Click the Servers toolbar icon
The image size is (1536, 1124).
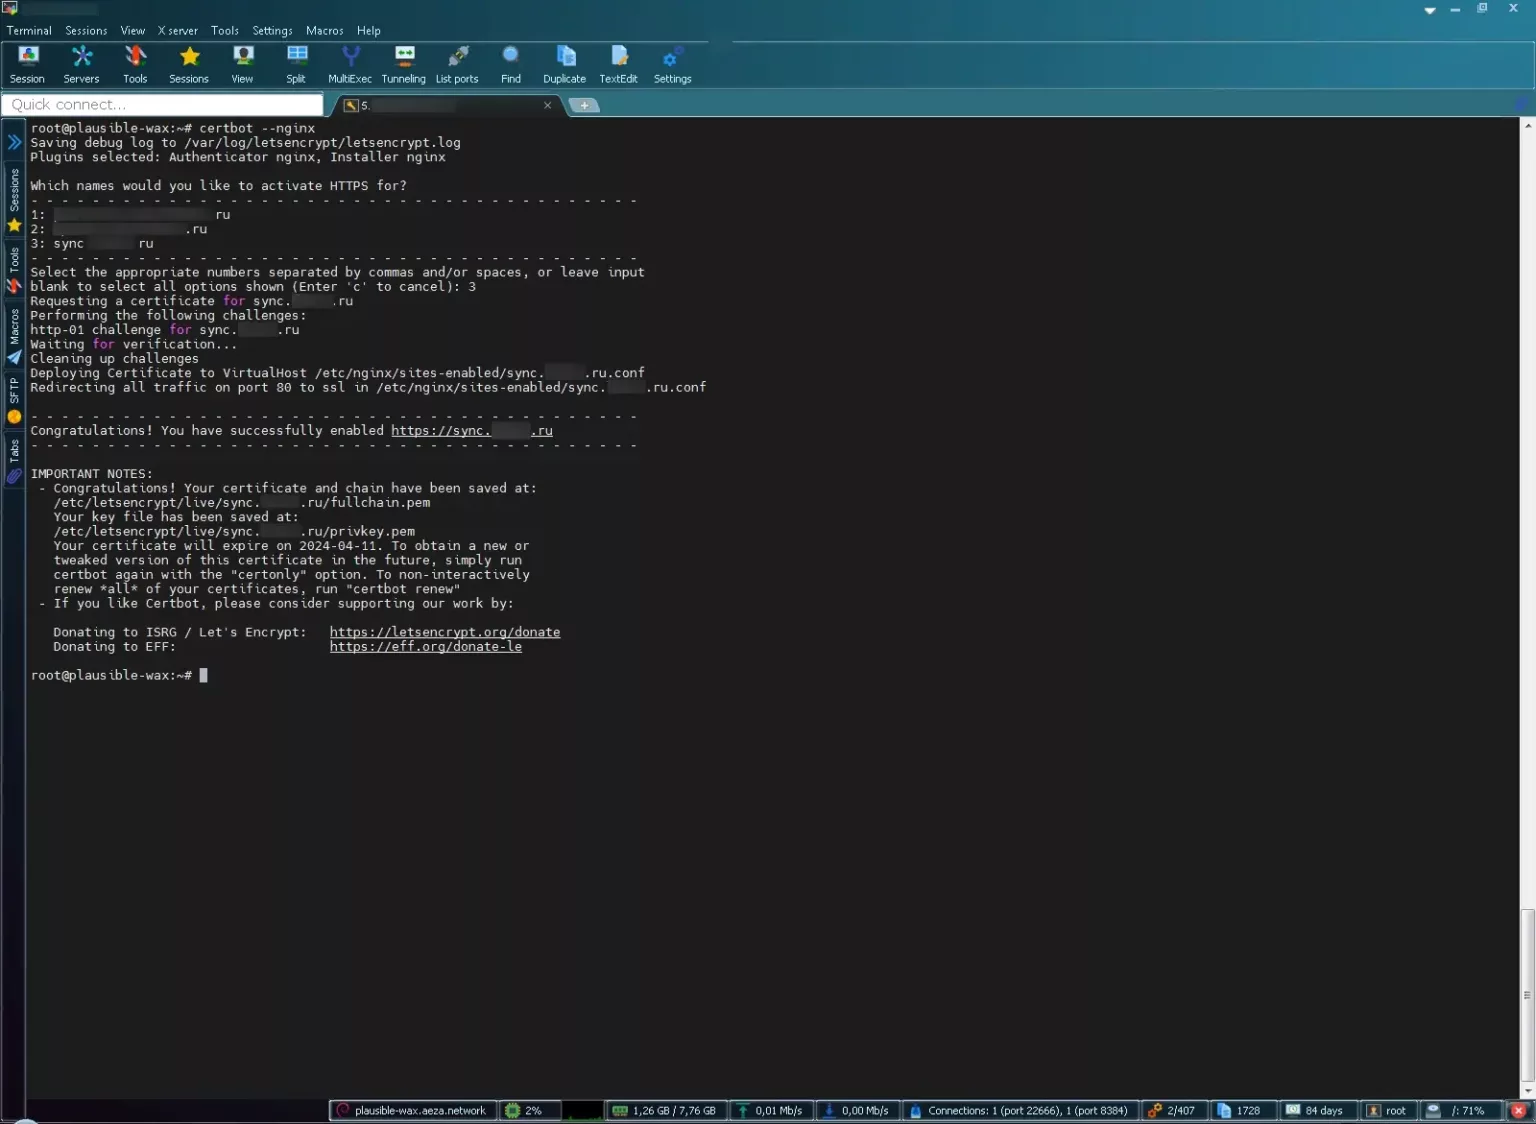pos(81,64)
